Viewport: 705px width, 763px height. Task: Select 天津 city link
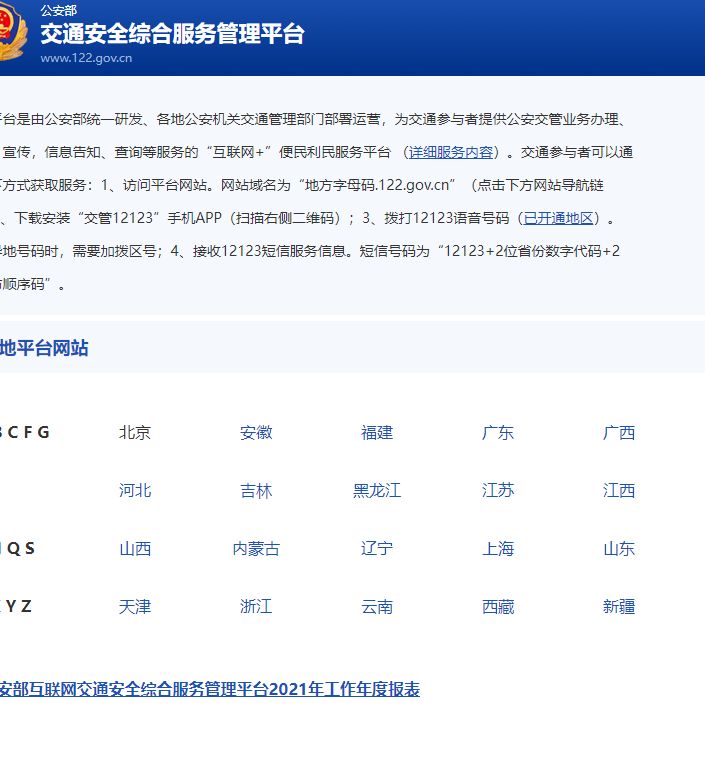click(x=135, y=606)
